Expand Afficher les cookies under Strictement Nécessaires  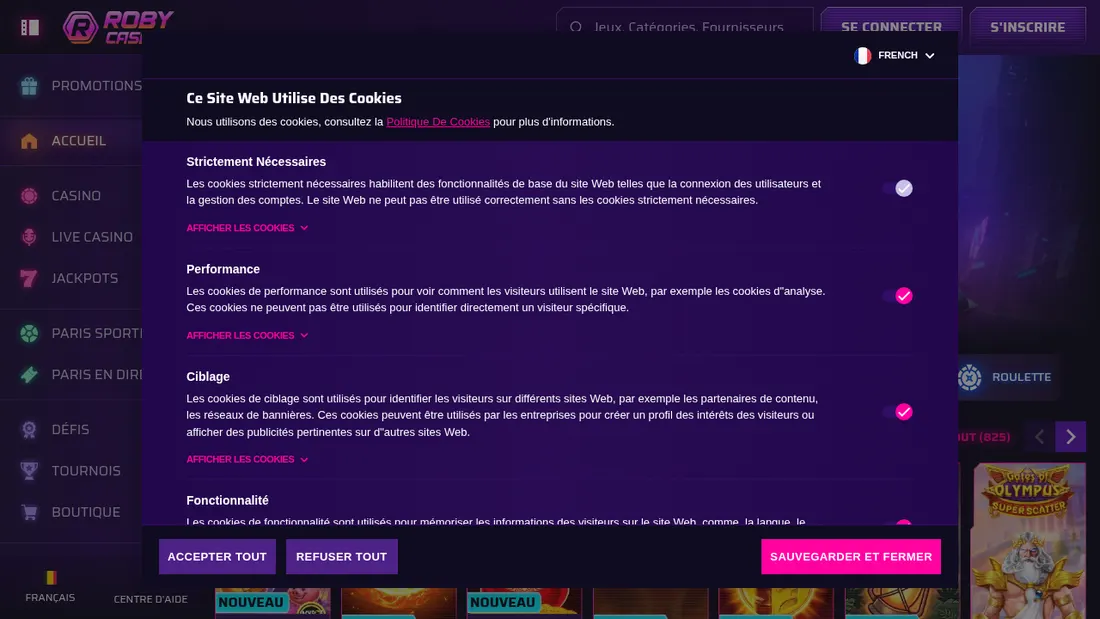[247, 228]
